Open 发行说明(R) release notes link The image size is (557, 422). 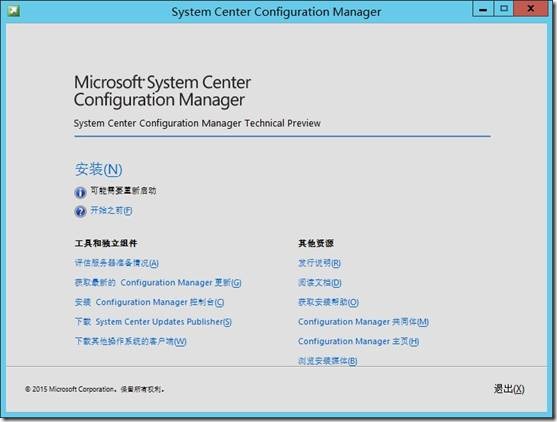coord(319,263)
